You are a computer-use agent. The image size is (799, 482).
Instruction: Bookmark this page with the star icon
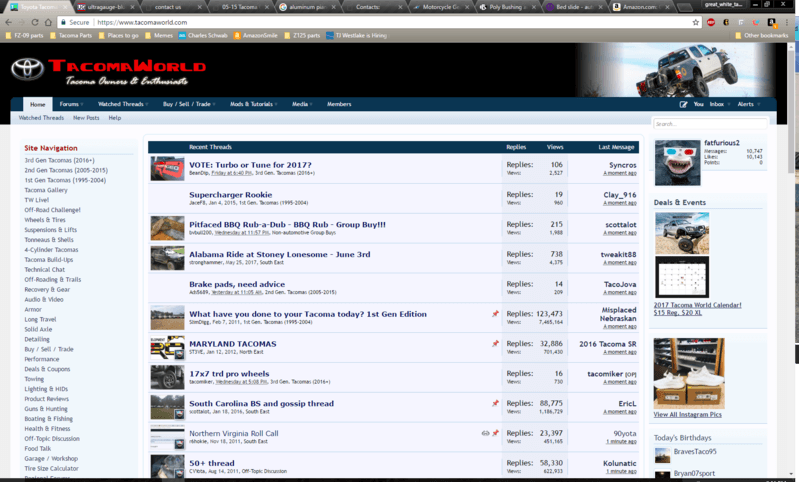696,22
